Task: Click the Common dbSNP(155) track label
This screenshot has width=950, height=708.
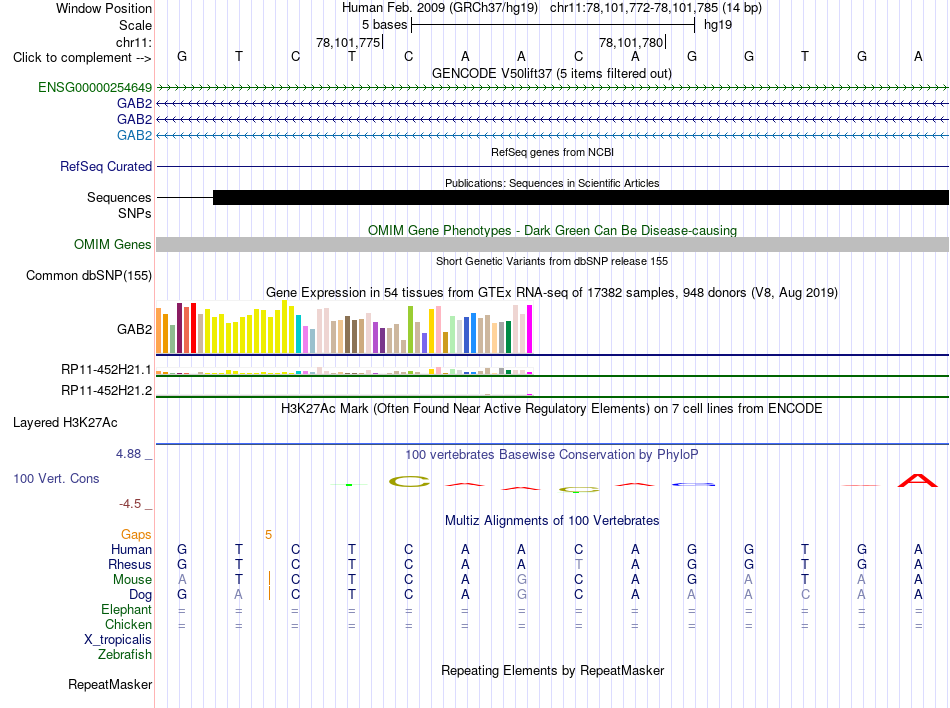Action: [x=89, y=276]
